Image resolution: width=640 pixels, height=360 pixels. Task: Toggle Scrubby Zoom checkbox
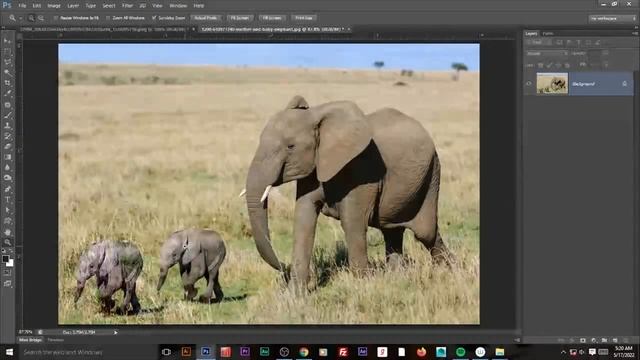[154, 18]
